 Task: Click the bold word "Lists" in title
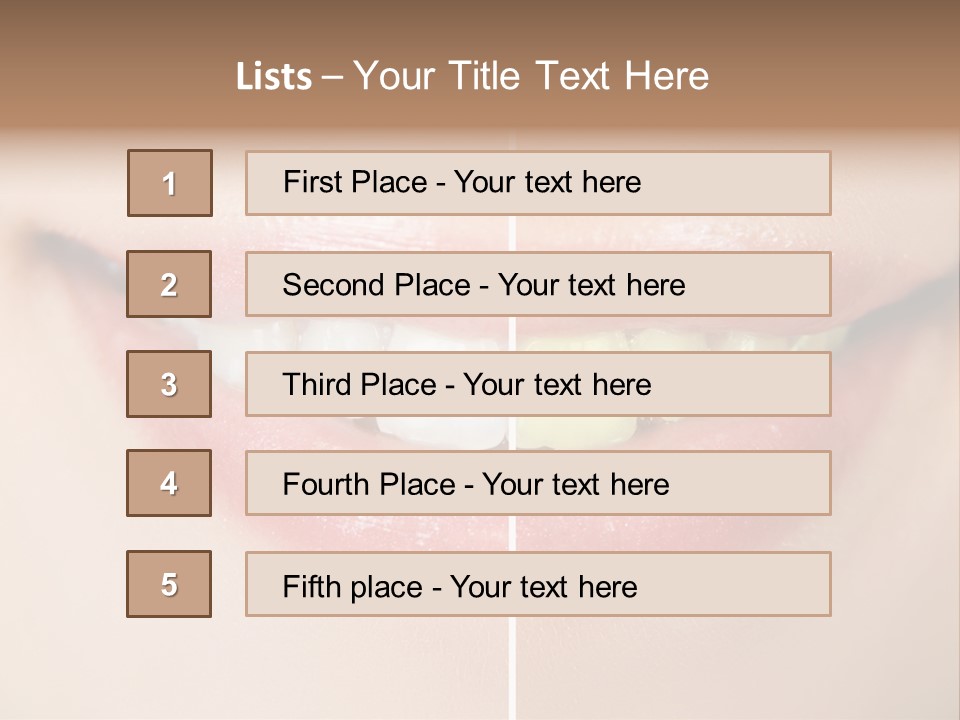(273, 77)
